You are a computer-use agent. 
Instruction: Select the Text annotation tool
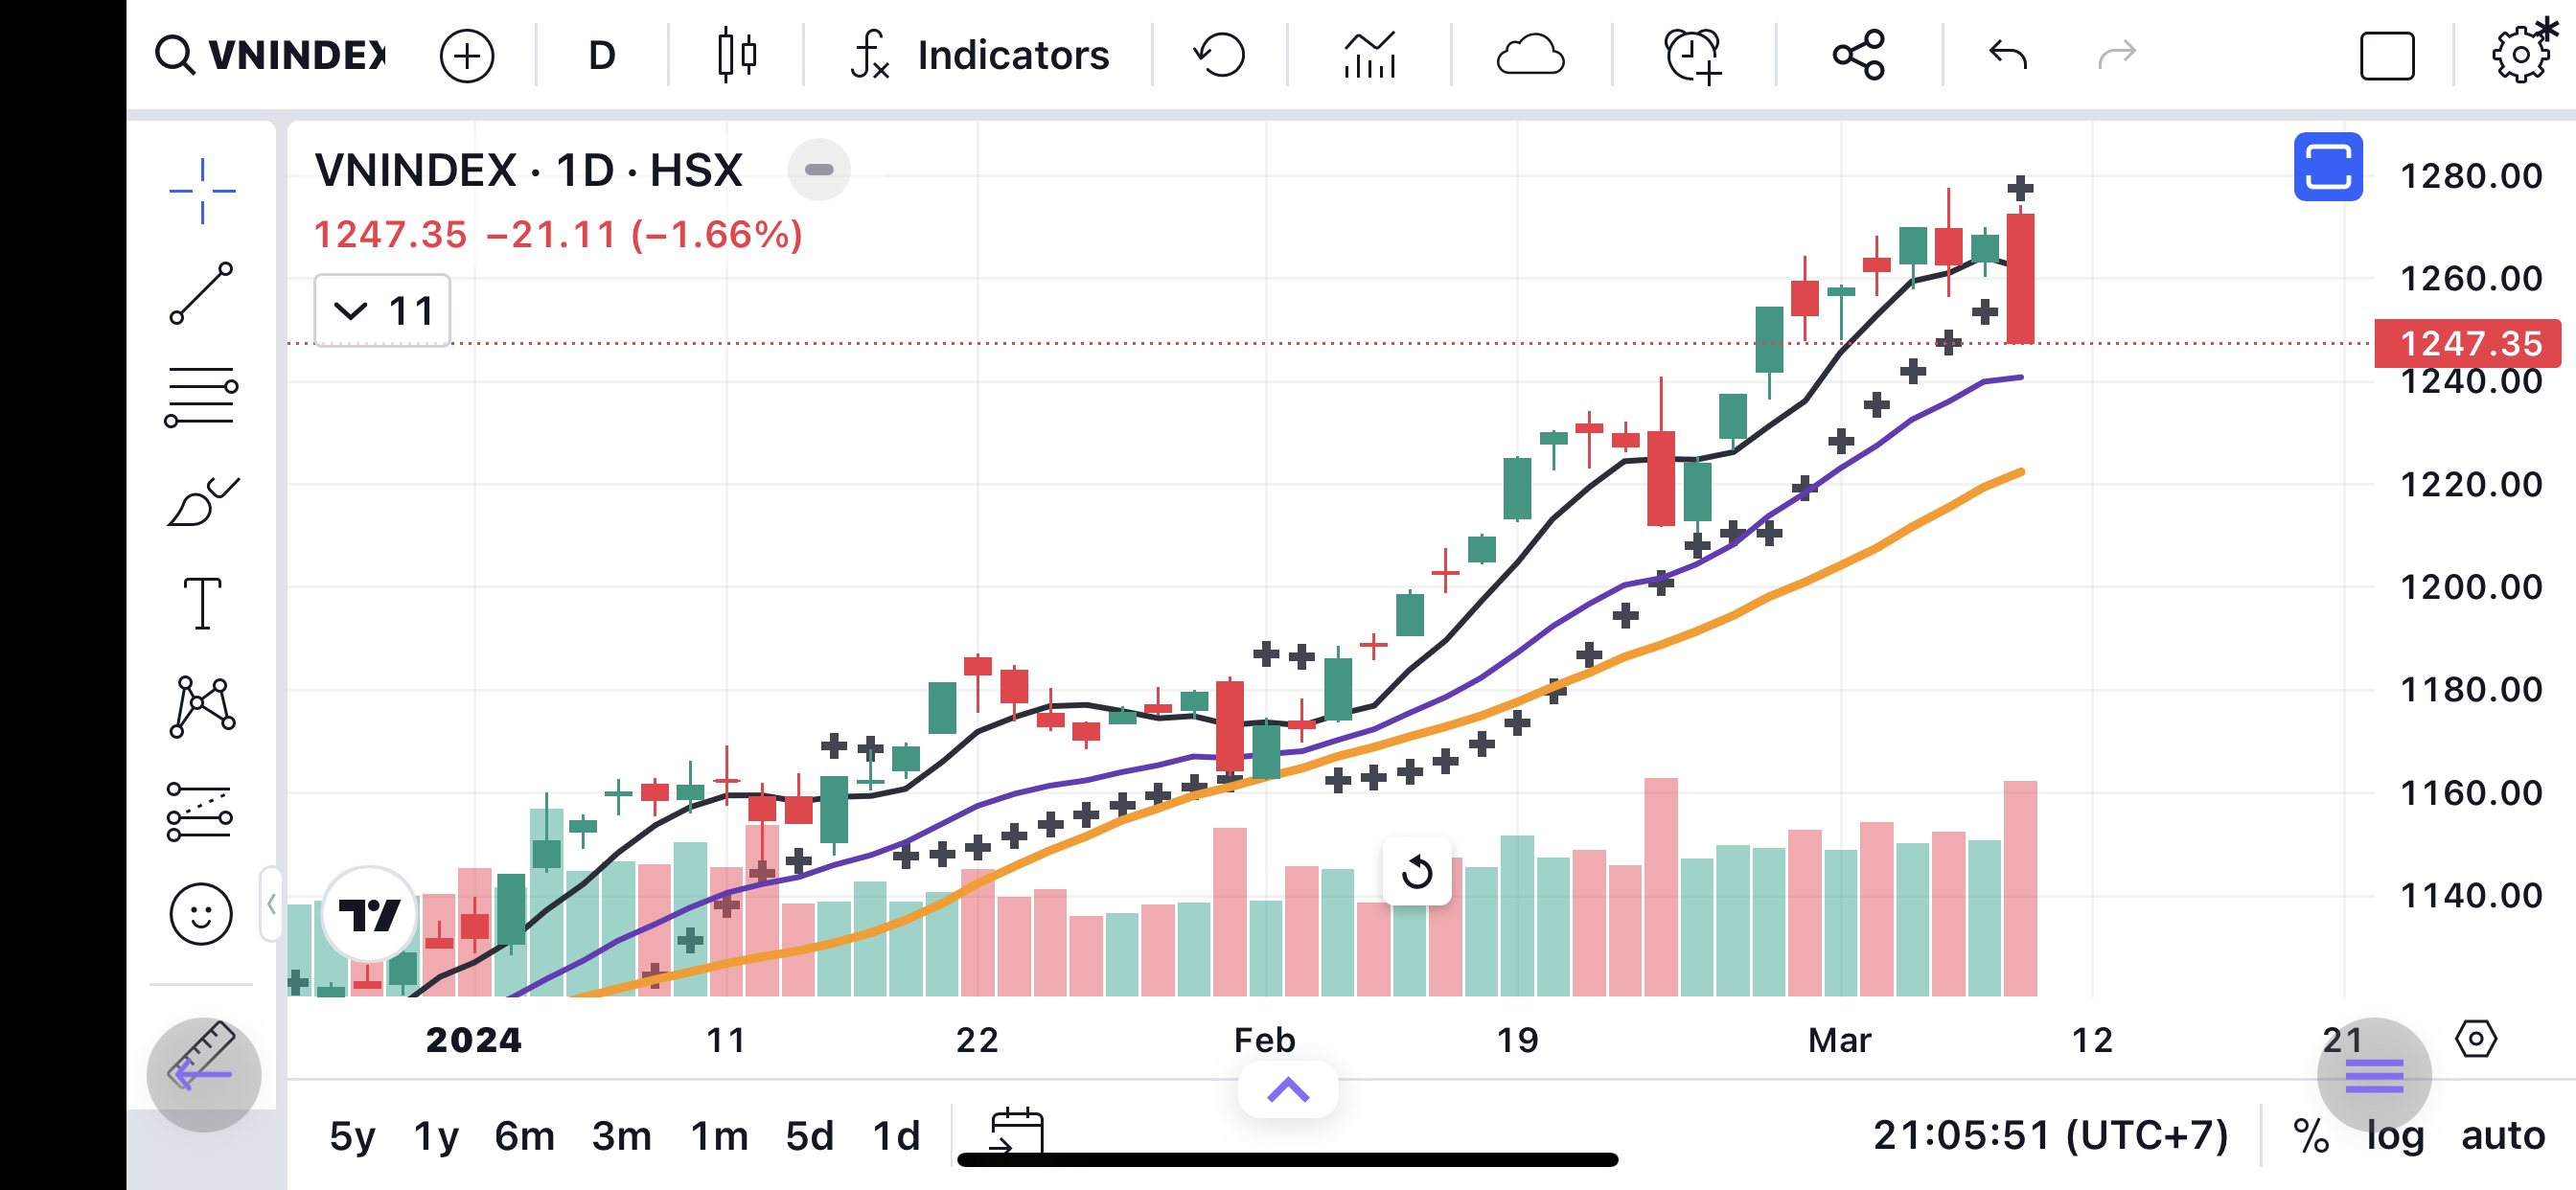point(202,604)
